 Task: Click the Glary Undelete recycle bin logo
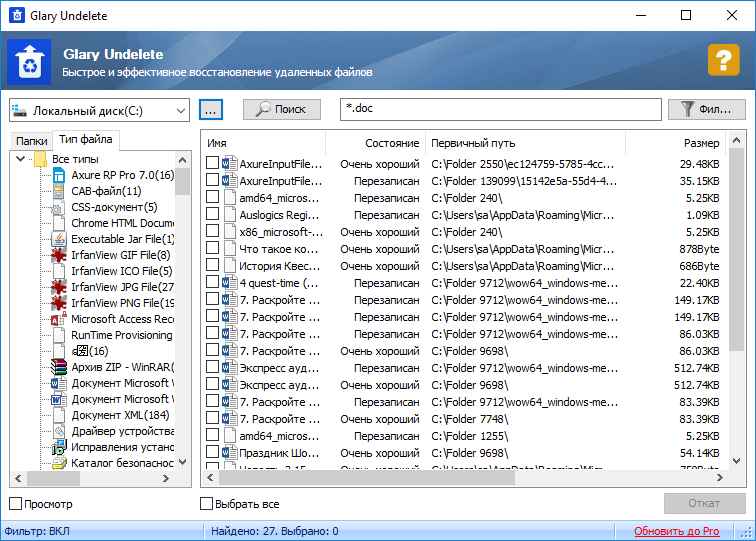pyautogui.click(x=29, y=62)
